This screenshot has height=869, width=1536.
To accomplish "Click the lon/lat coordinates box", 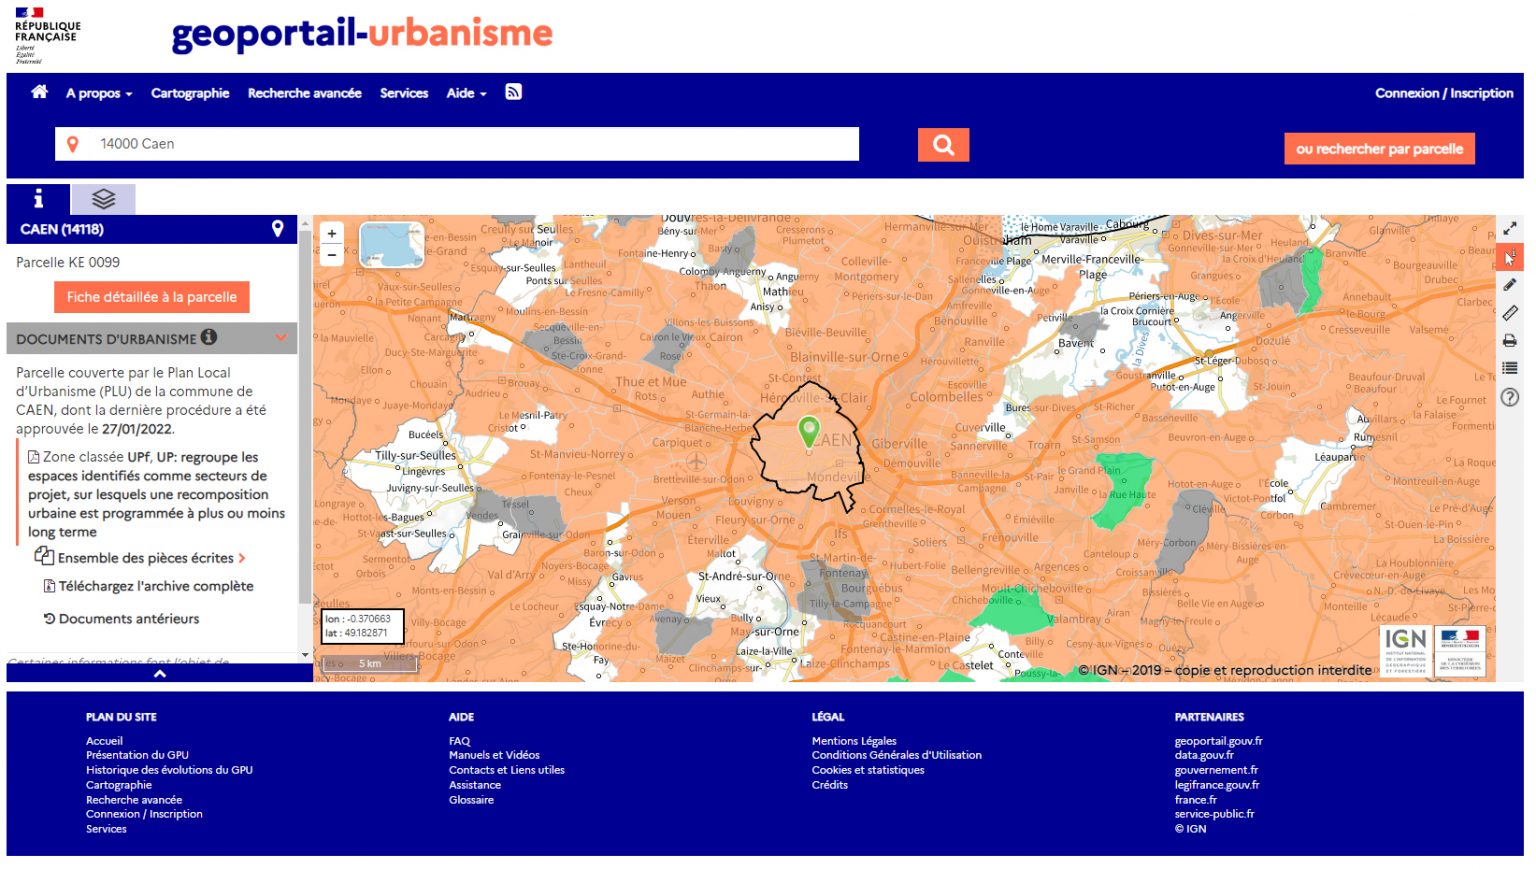I will 362,626.
